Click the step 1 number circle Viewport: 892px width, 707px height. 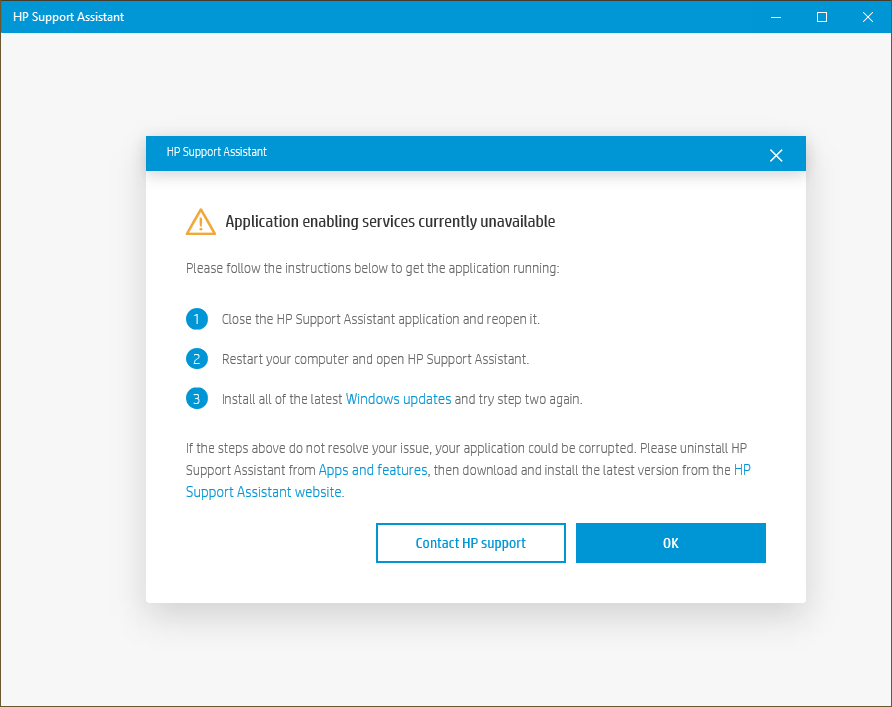pos(197,319)
